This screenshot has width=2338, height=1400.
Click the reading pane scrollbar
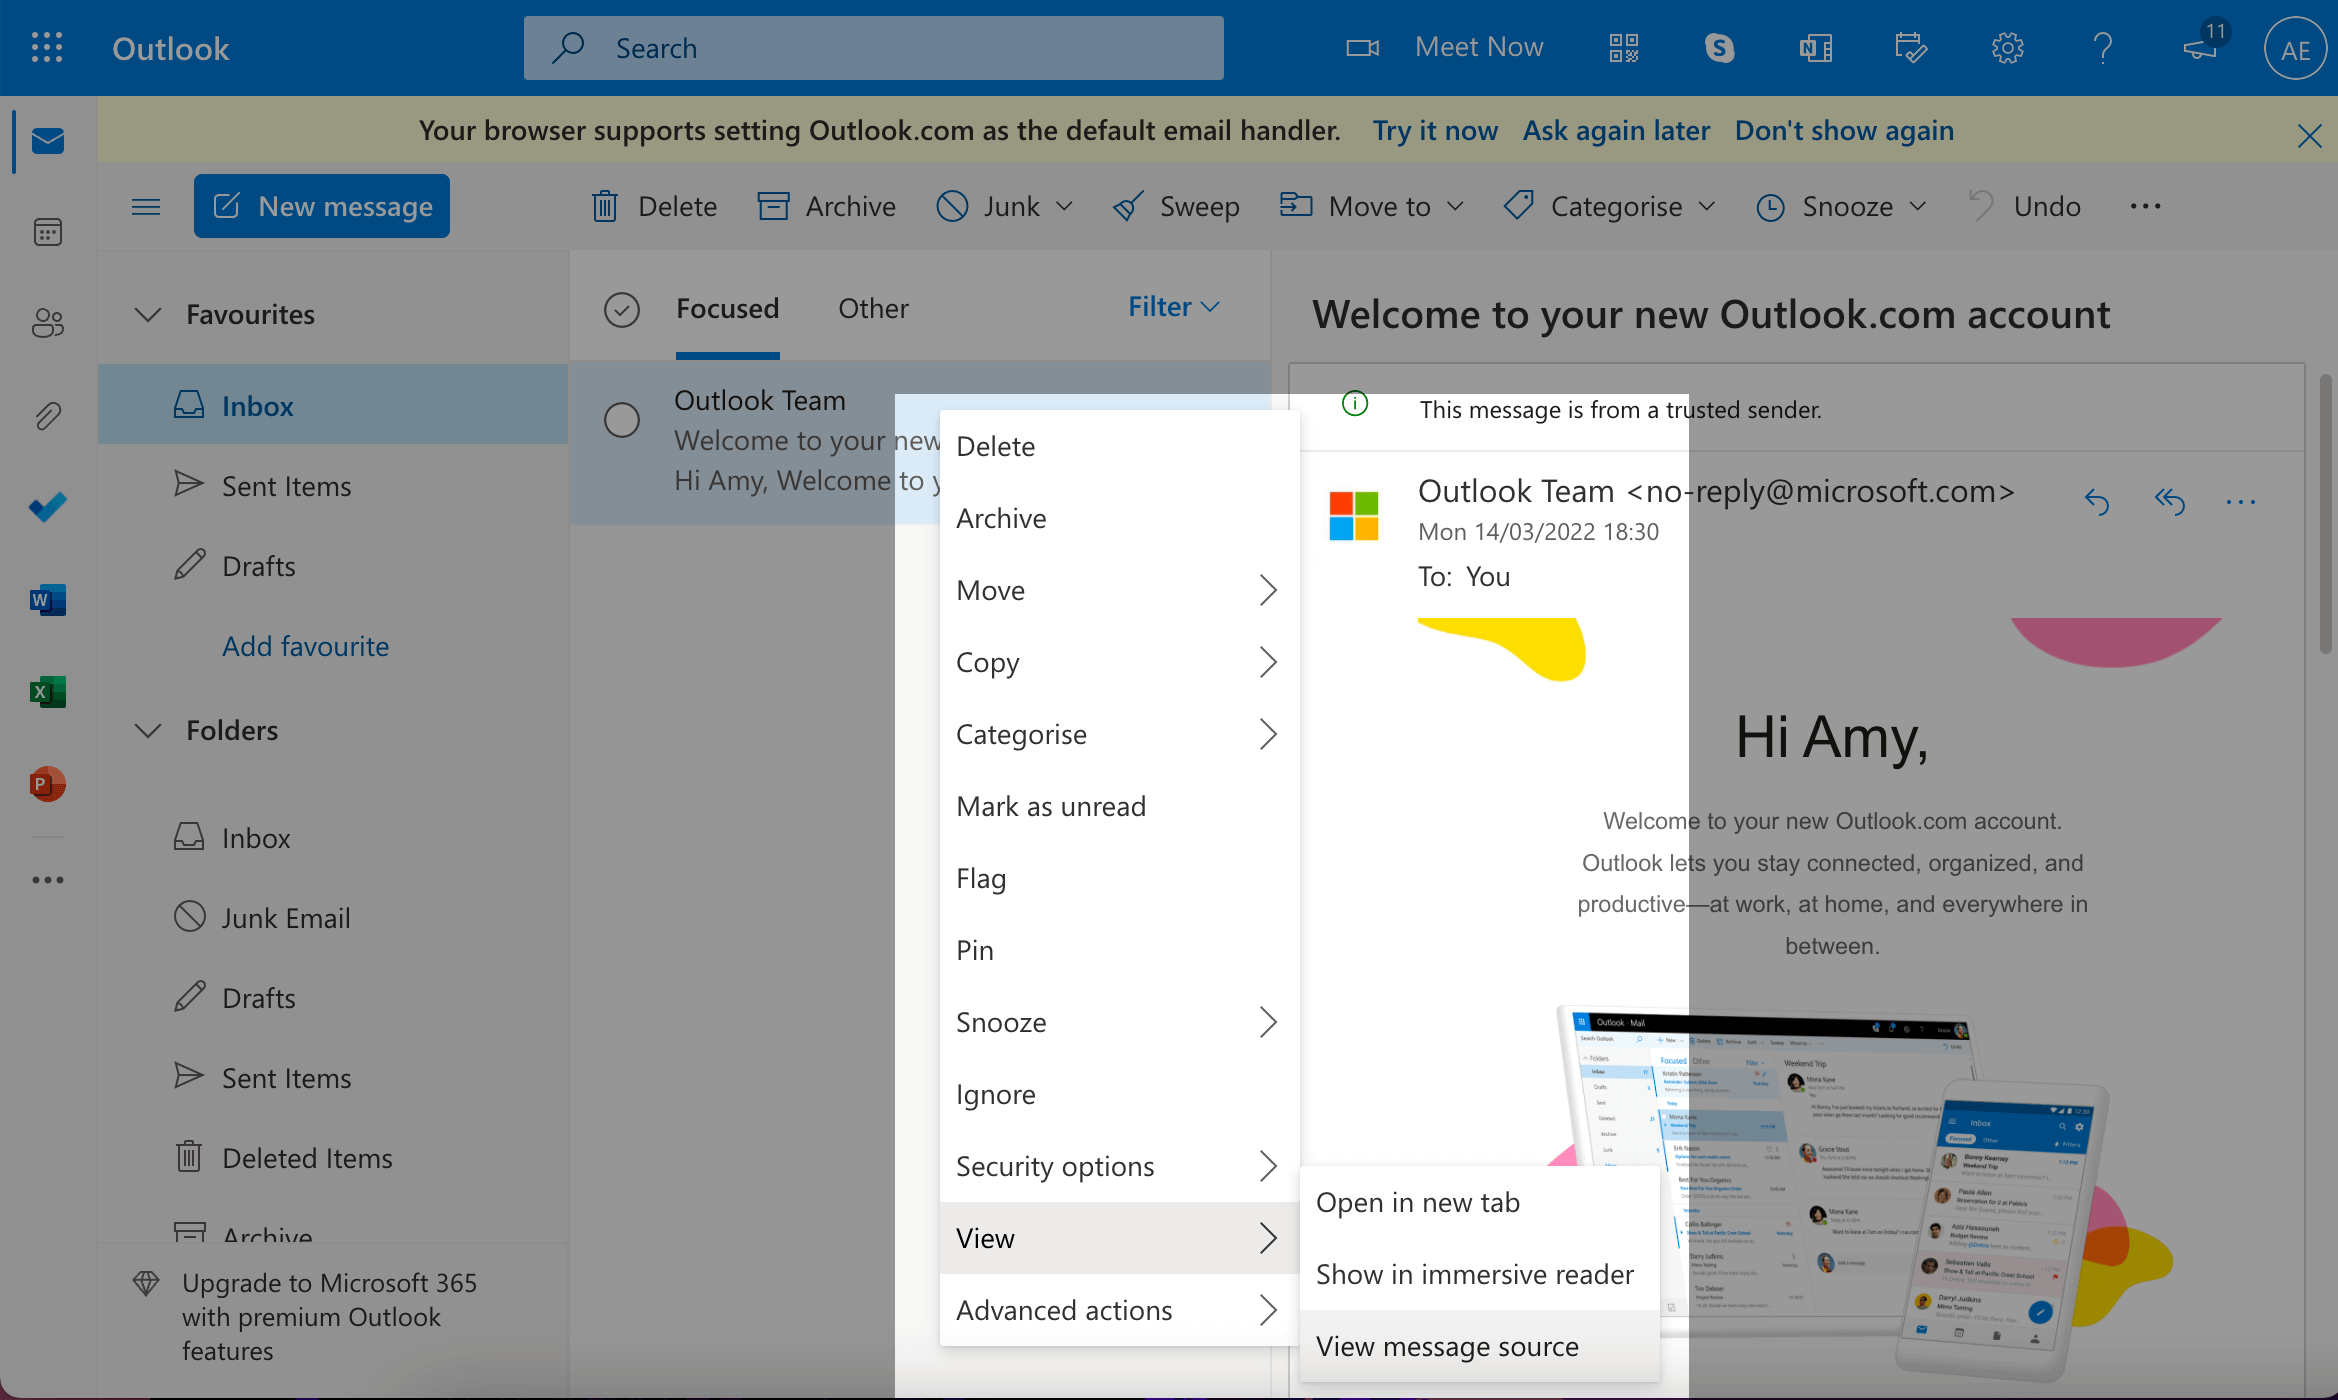[2326, 512]
